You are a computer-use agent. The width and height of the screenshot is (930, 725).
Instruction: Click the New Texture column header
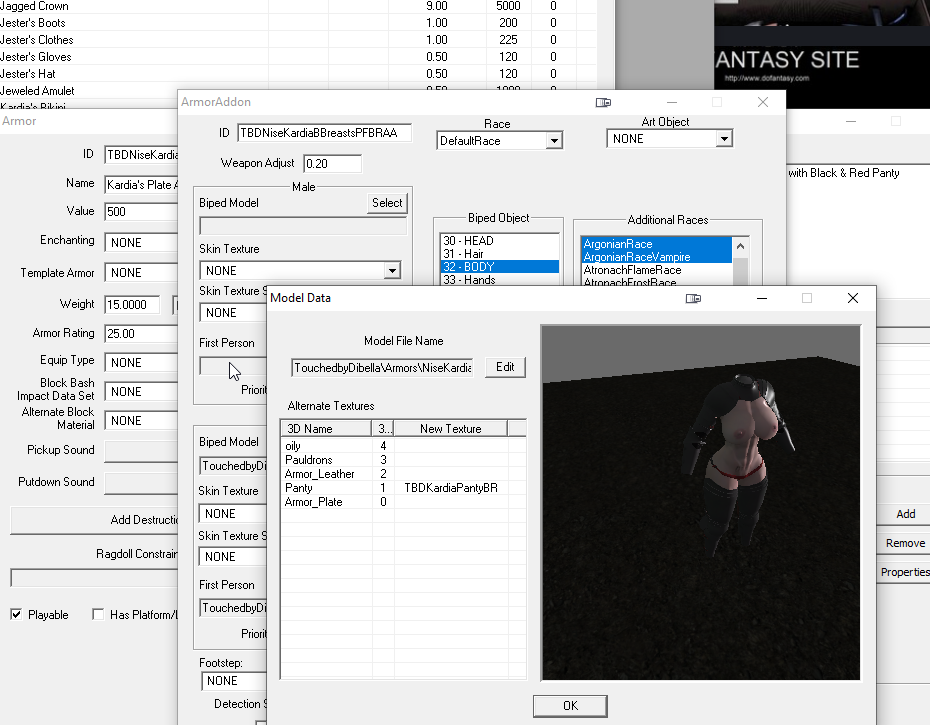click(x=451, y=428)
